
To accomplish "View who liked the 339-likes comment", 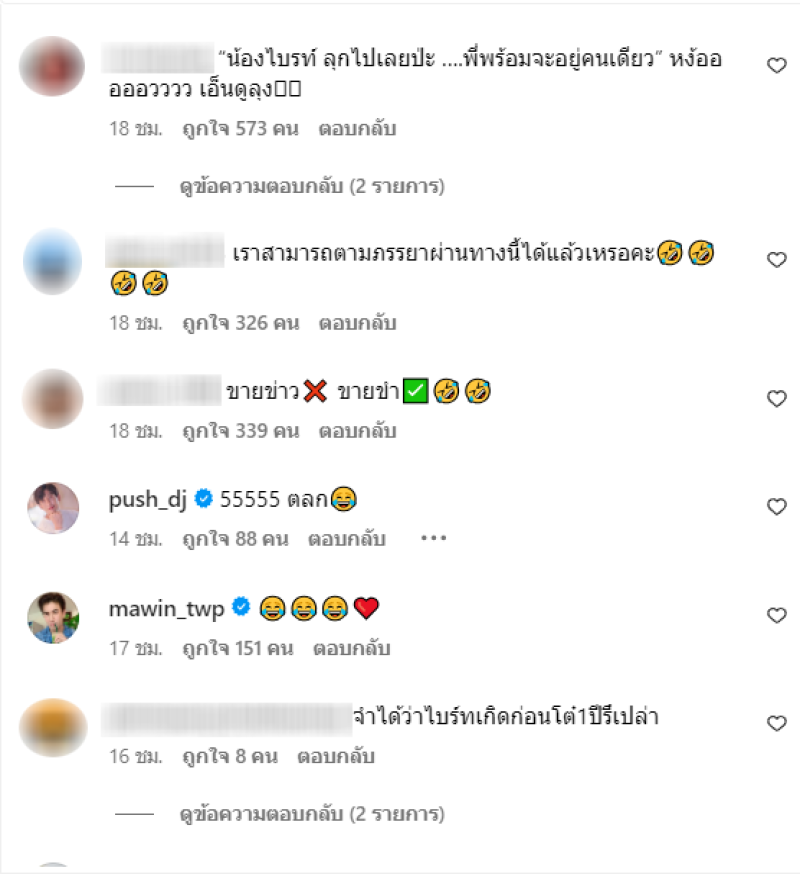I will (x=241, y=431).
